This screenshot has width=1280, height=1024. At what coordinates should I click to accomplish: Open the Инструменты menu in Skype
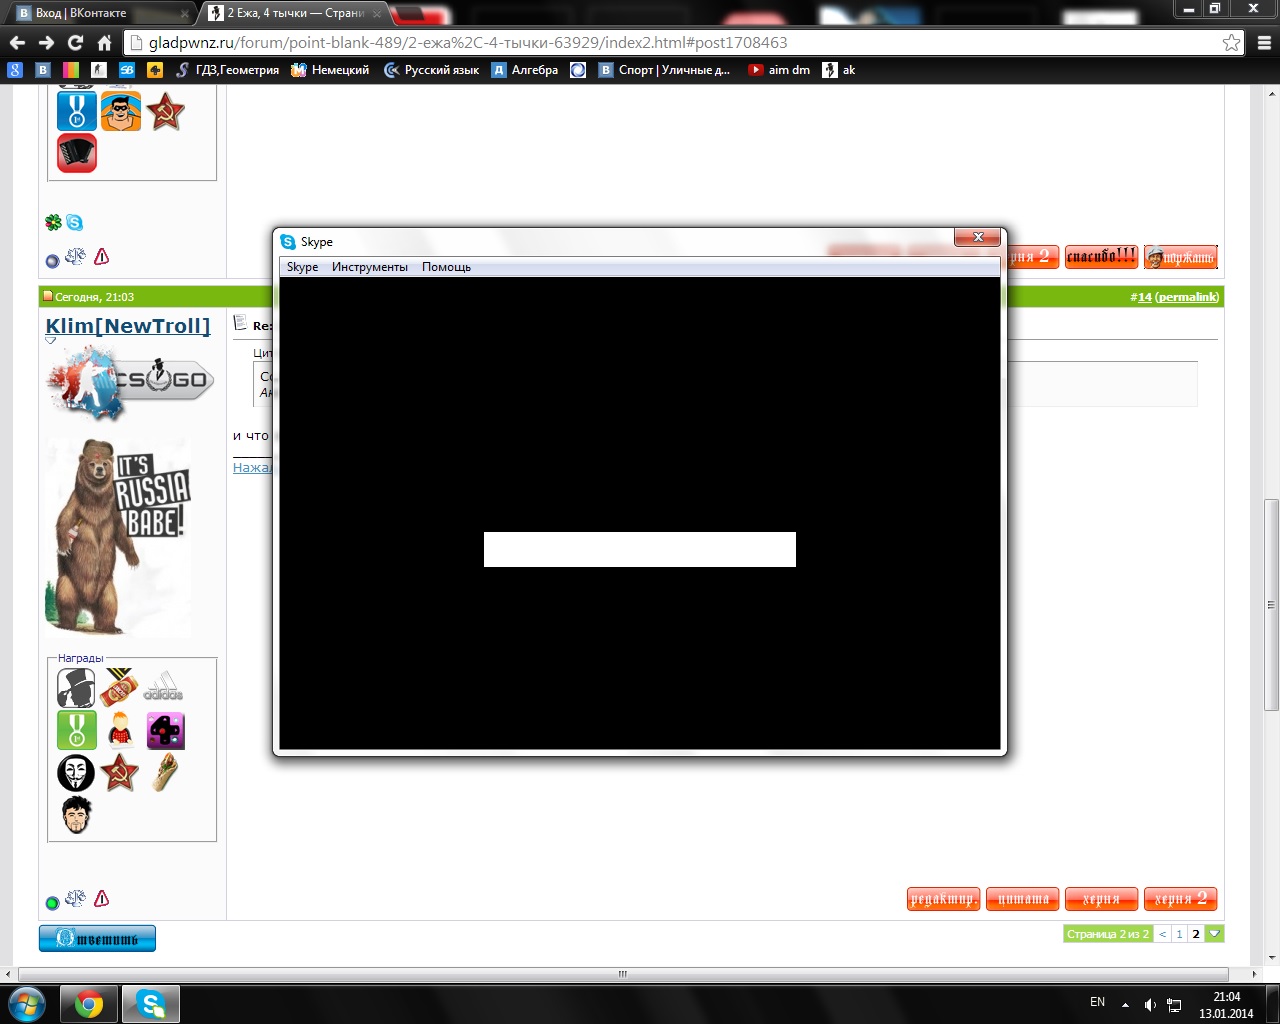pos(369,267)
